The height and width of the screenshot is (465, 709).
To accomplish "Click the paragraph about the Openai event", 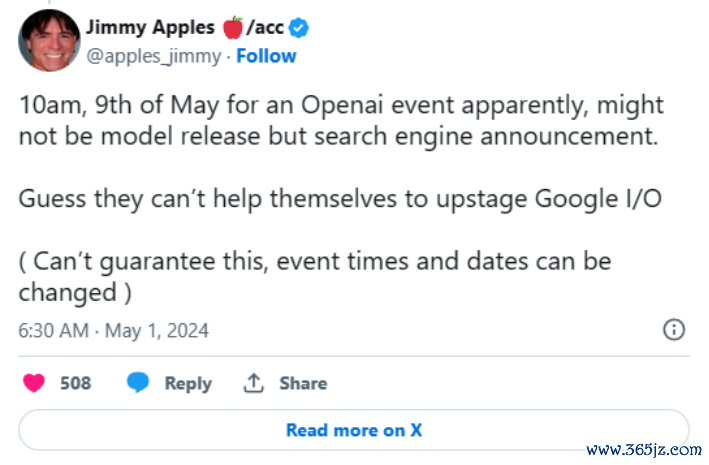I will point(340,121).
